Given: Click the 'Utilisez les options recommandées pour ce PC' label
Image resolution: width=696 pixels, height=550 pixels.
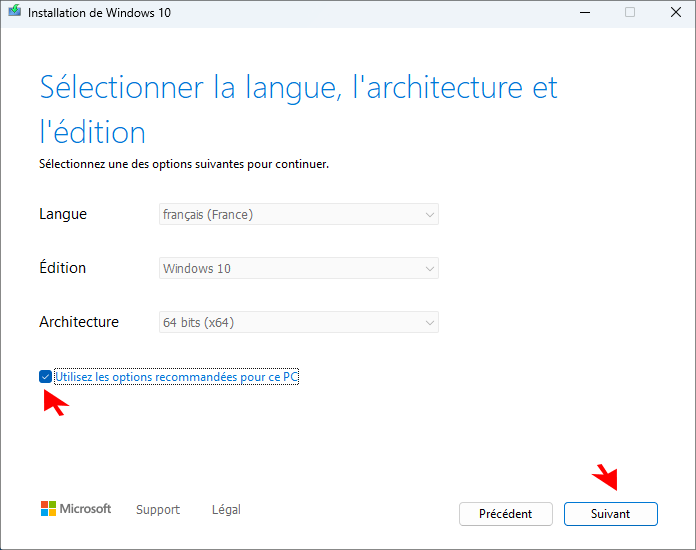Looking at the screenshot, I should click(x=176, y=377).
